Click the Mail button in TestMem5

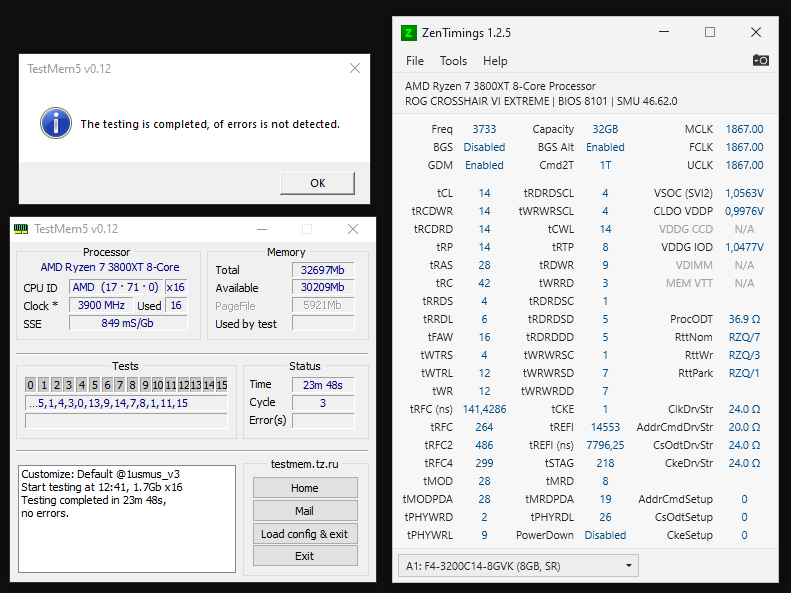point(305,511)
